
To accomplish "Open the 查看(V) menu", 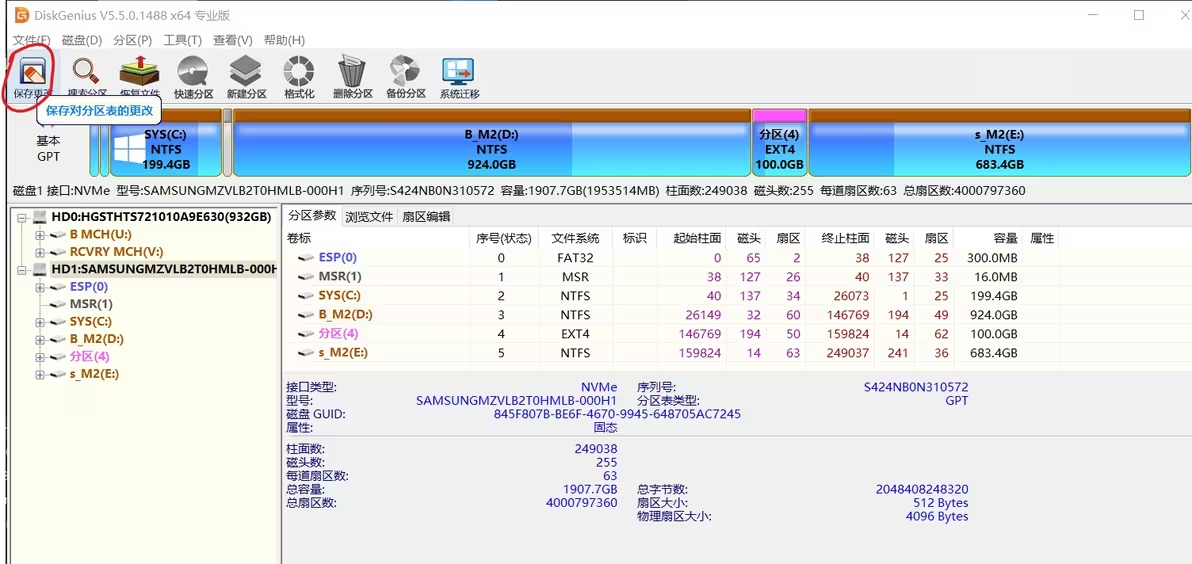I will click(233, 40).
